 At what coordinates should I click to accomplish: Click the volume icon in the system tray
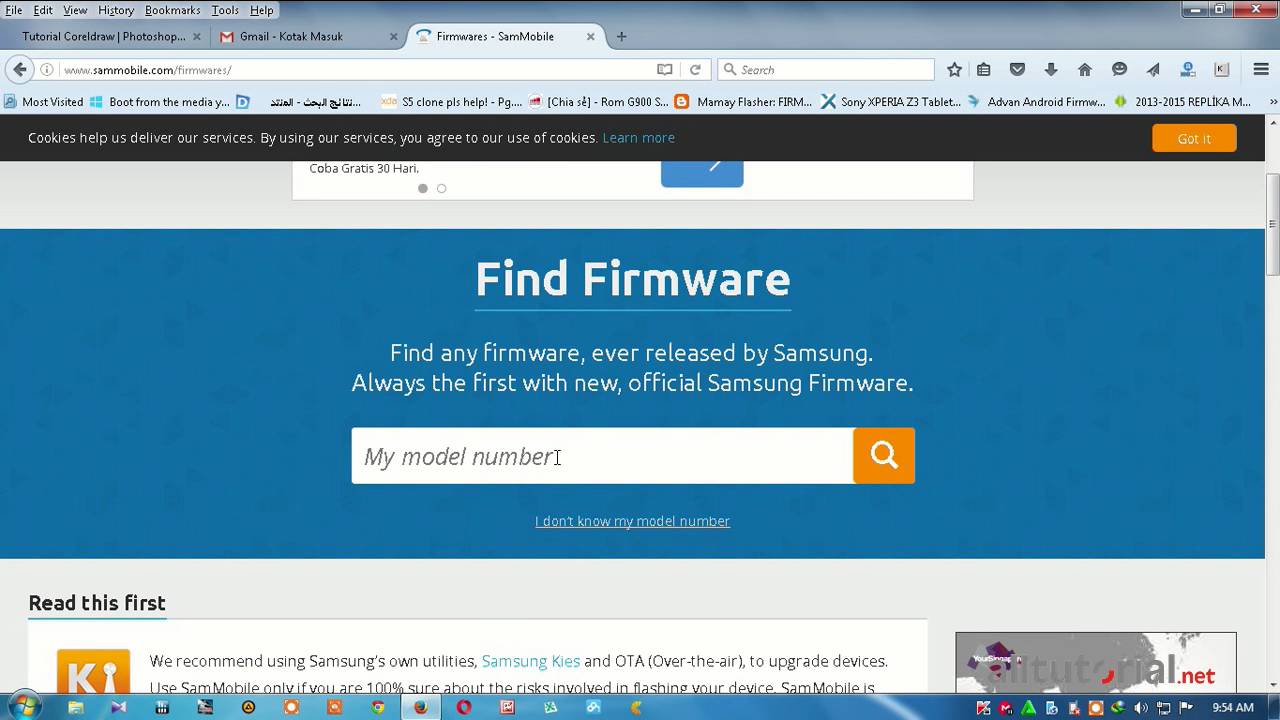pos(1141,708)
